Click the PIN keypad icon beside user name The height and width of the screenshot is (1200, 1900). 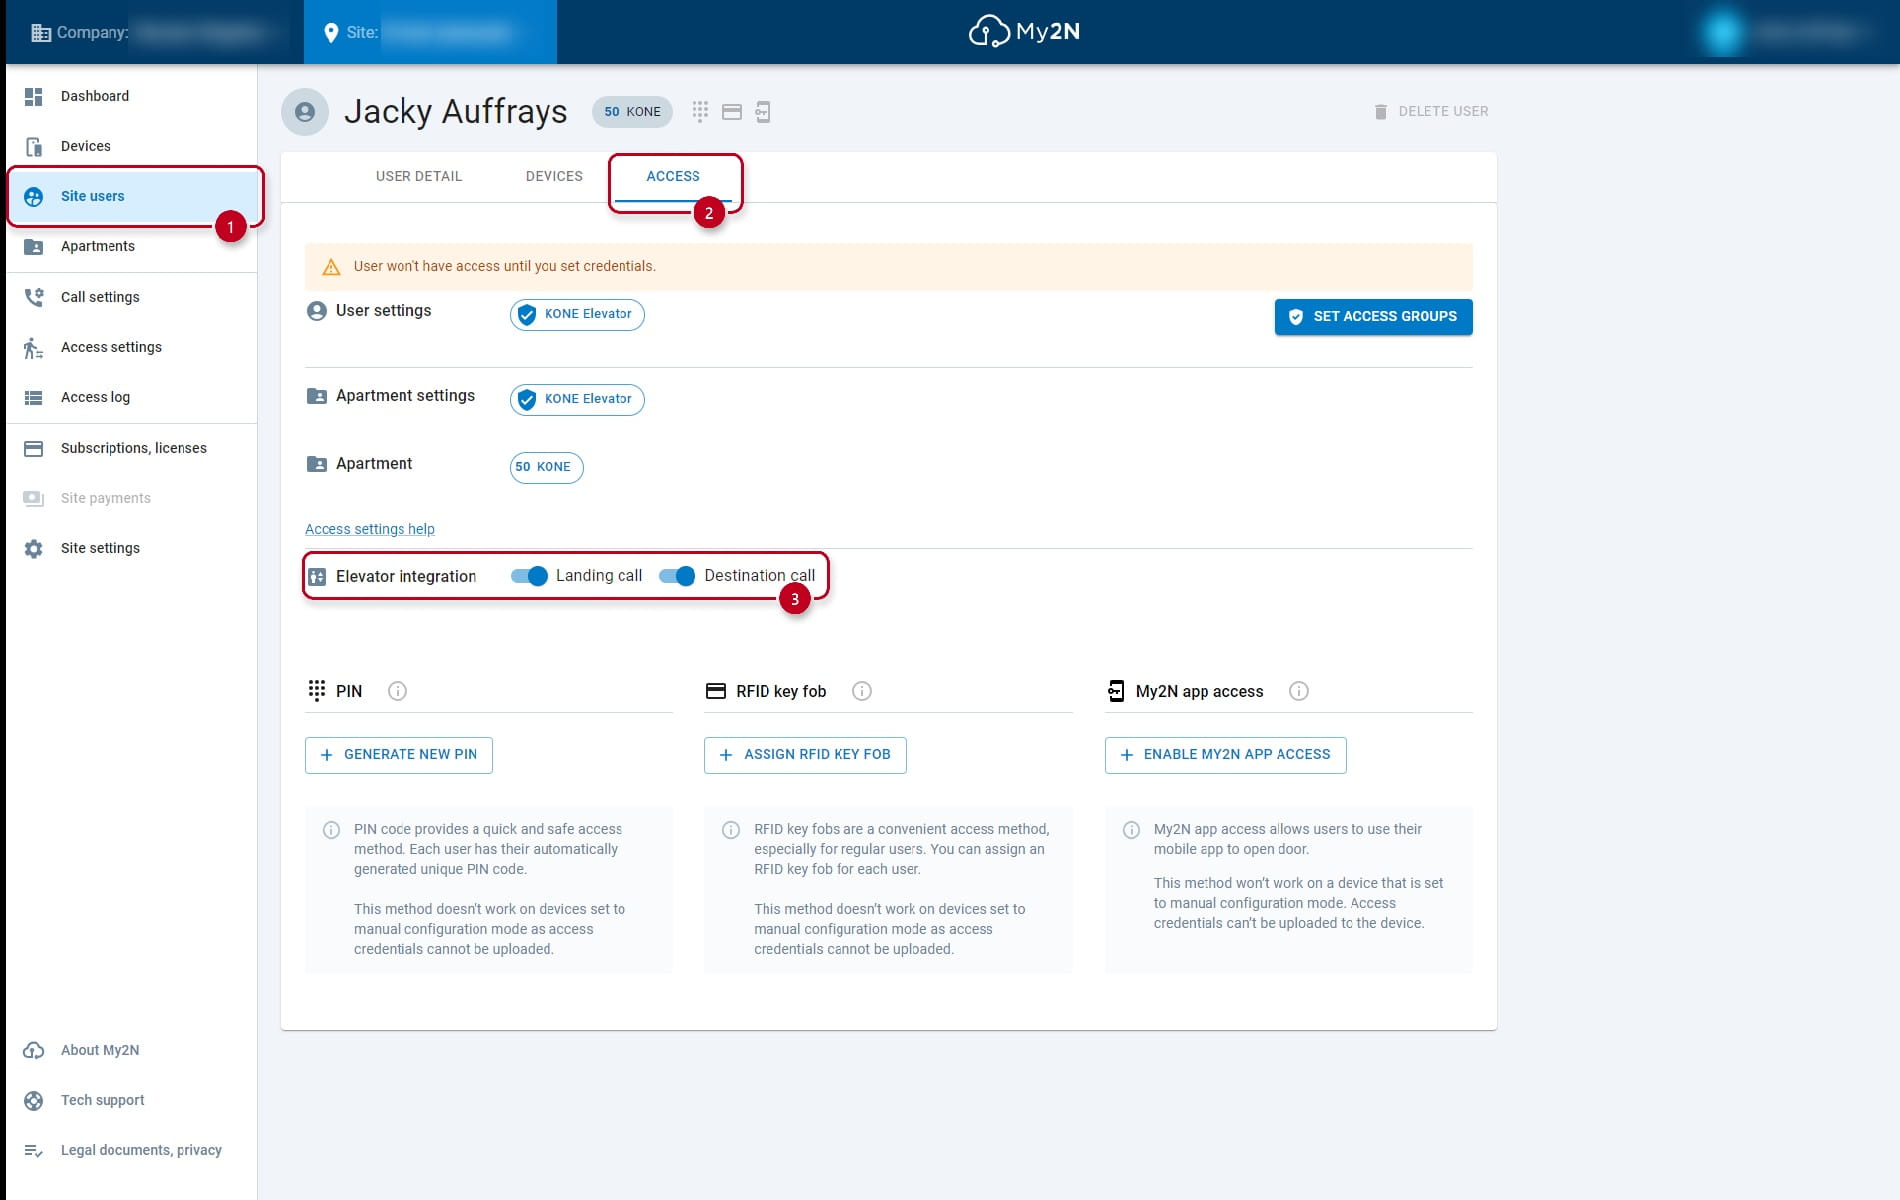pyautogui.click(x=700, y=111)
